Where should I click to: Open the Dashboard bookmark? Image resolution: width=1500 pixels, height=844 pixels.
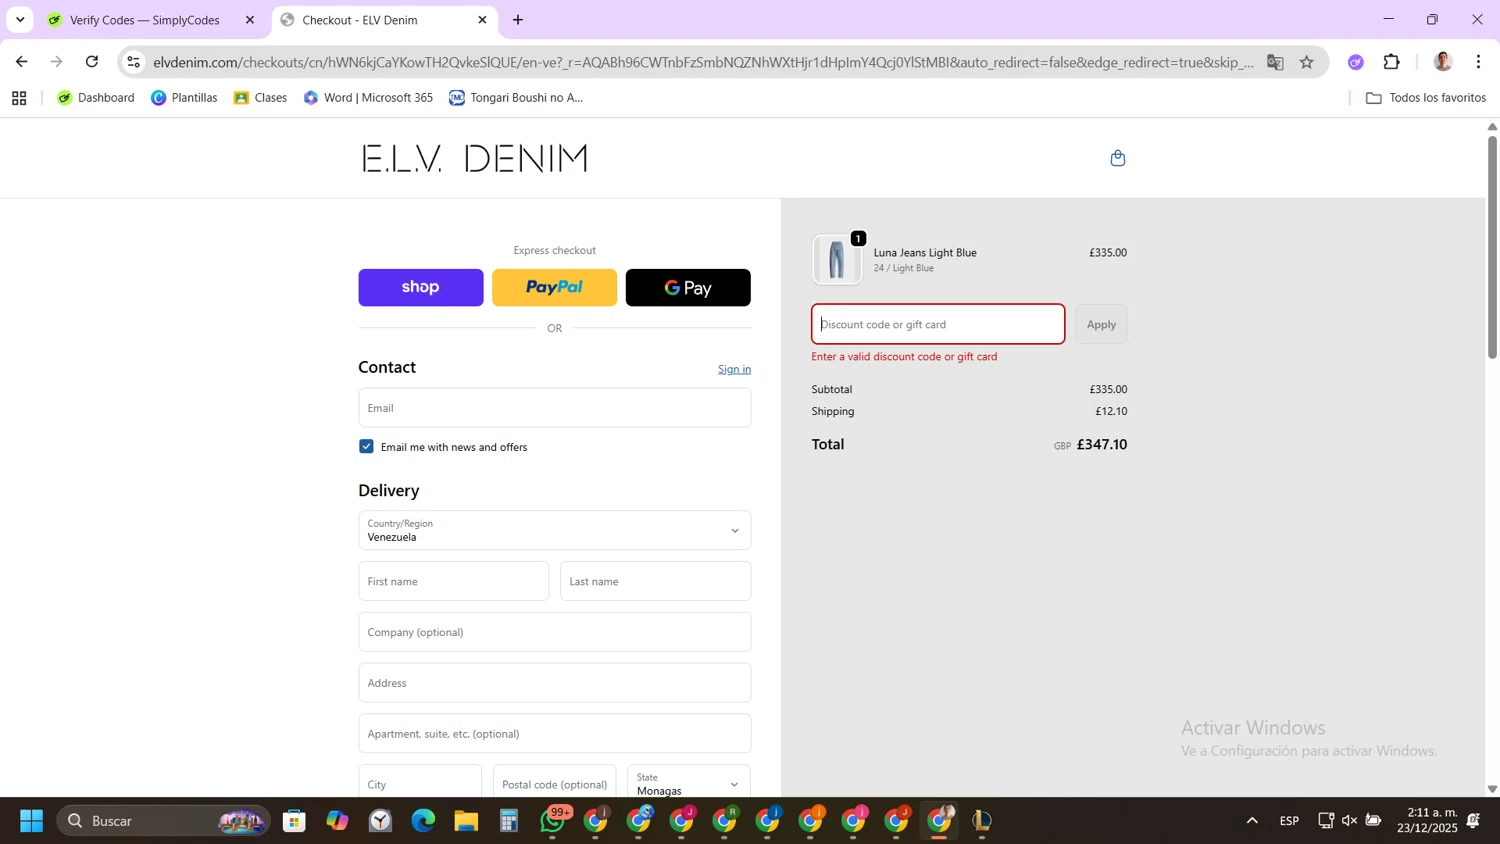tap(96, 98)
